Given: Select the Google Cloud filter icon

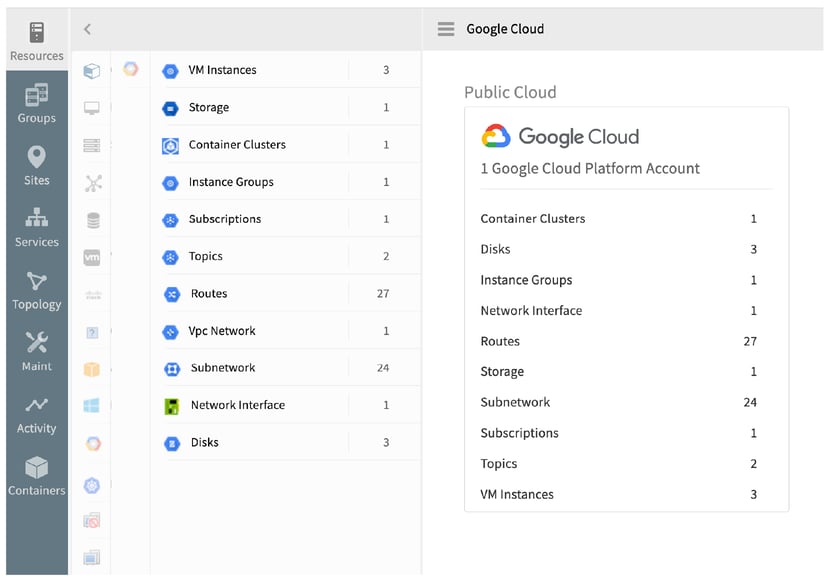Looking at the screenshot, I should click(x=91, y=441).
